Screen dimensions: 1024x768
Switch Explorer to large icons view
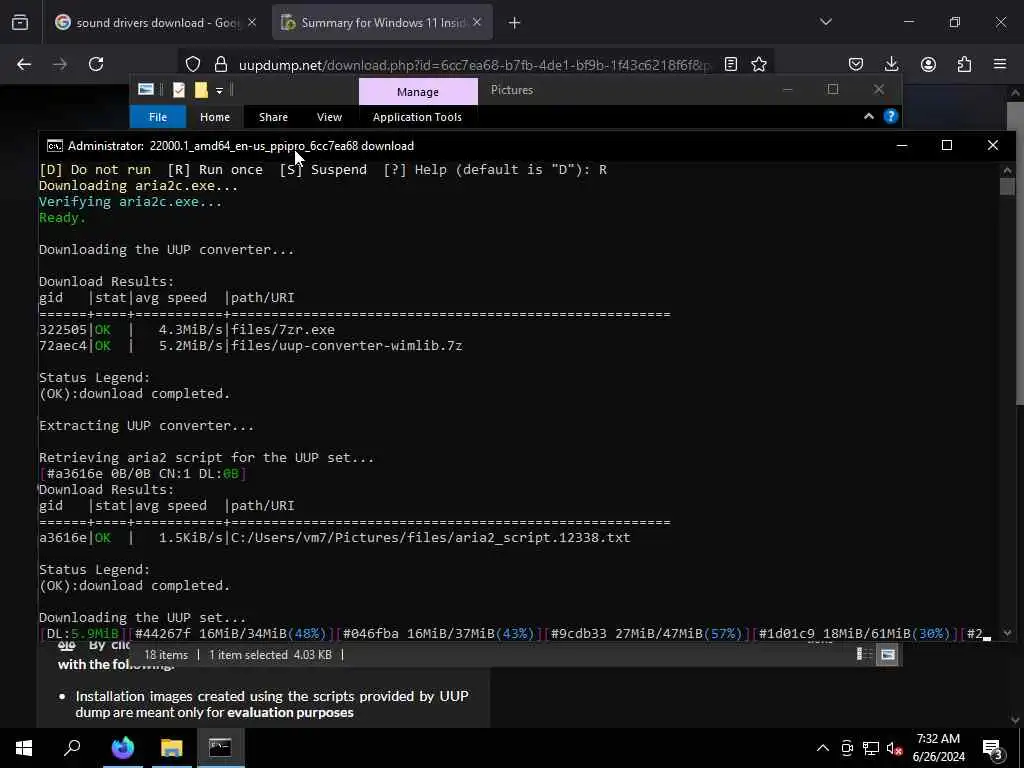point(888,654)
